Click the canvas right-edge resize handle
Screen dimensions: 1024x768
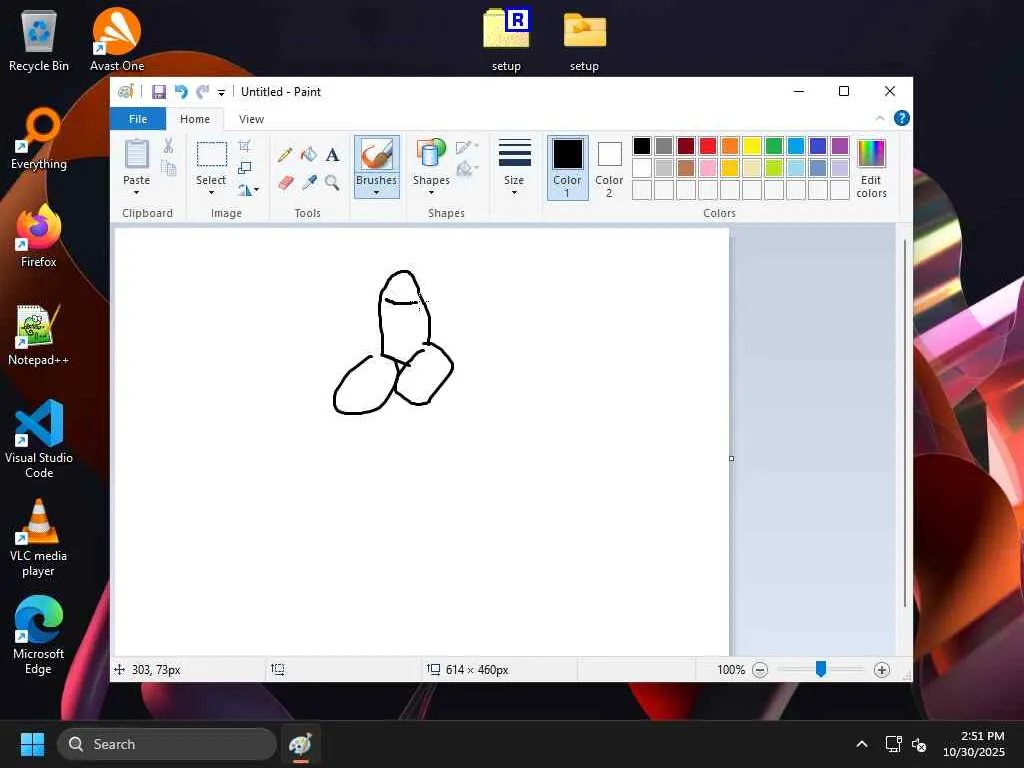pyautogui.click(x=731, y=458)
